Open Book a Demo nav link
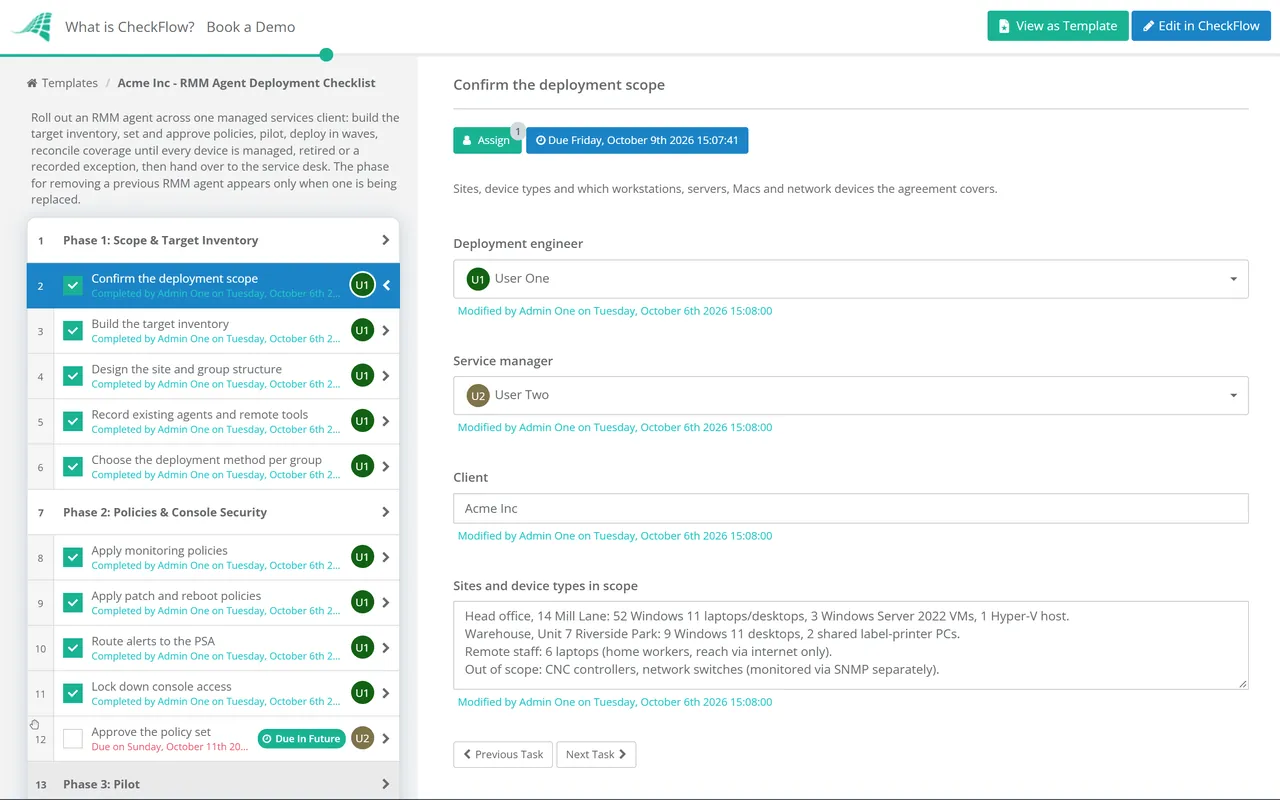 click(x=251, y=27)
